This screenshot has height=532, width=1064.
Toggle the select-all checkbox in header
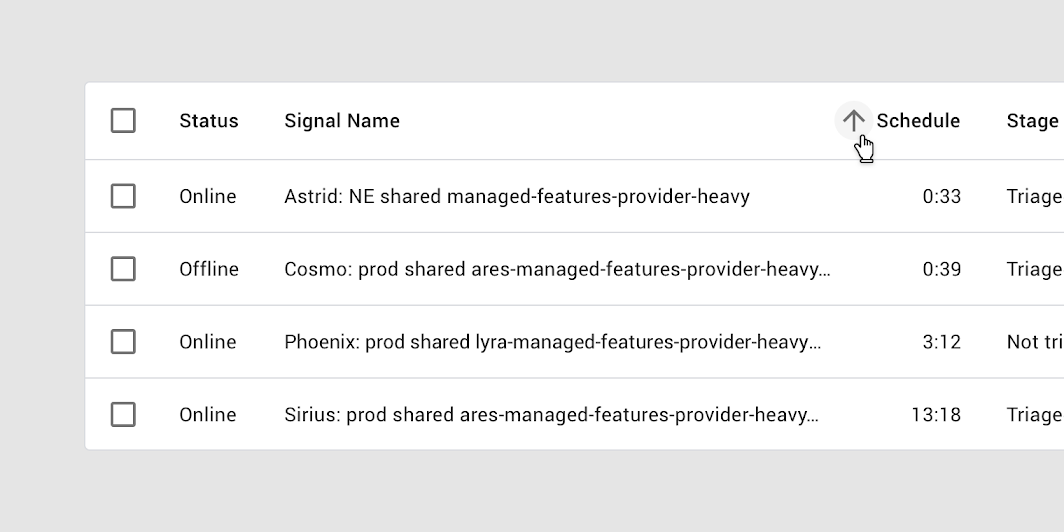[x=123, y=121]
